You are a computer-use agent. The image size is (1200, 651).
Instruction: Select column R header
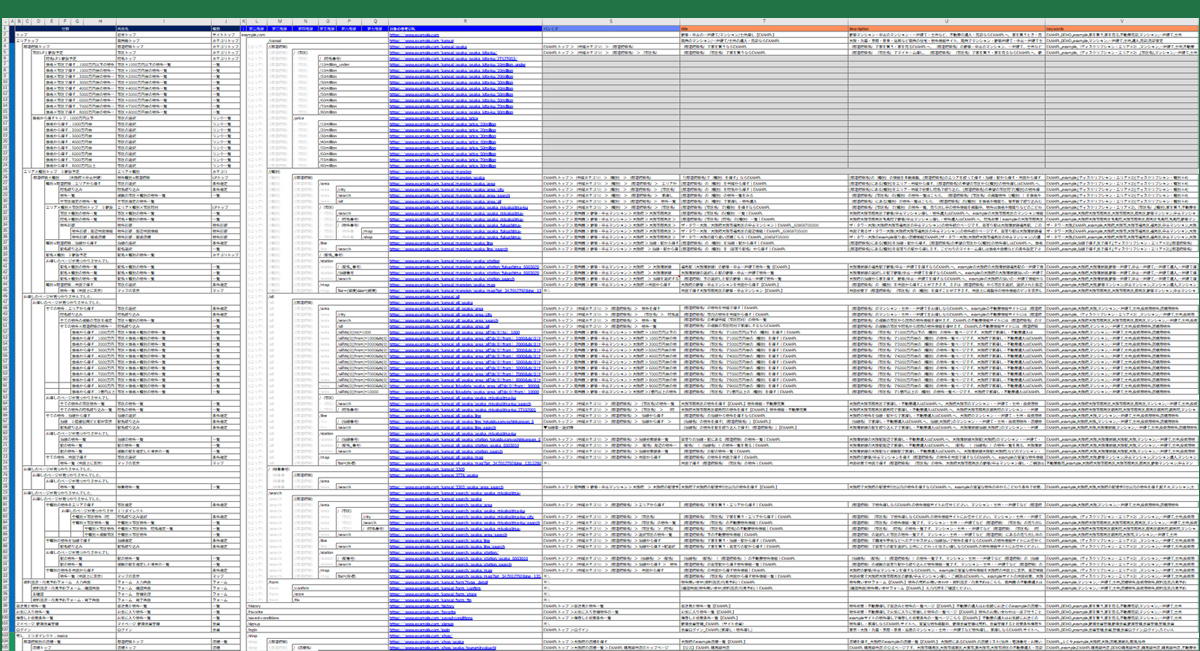465,22
